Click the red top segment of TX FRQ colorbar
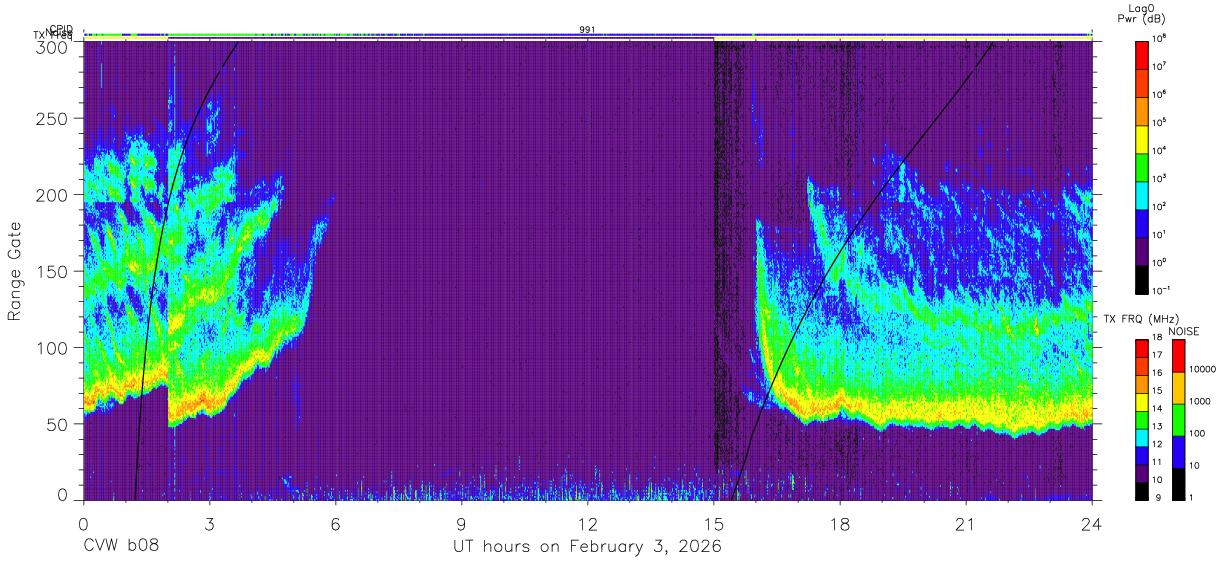The width and height of the screenshot is (1228, 567). [1142, 348]
